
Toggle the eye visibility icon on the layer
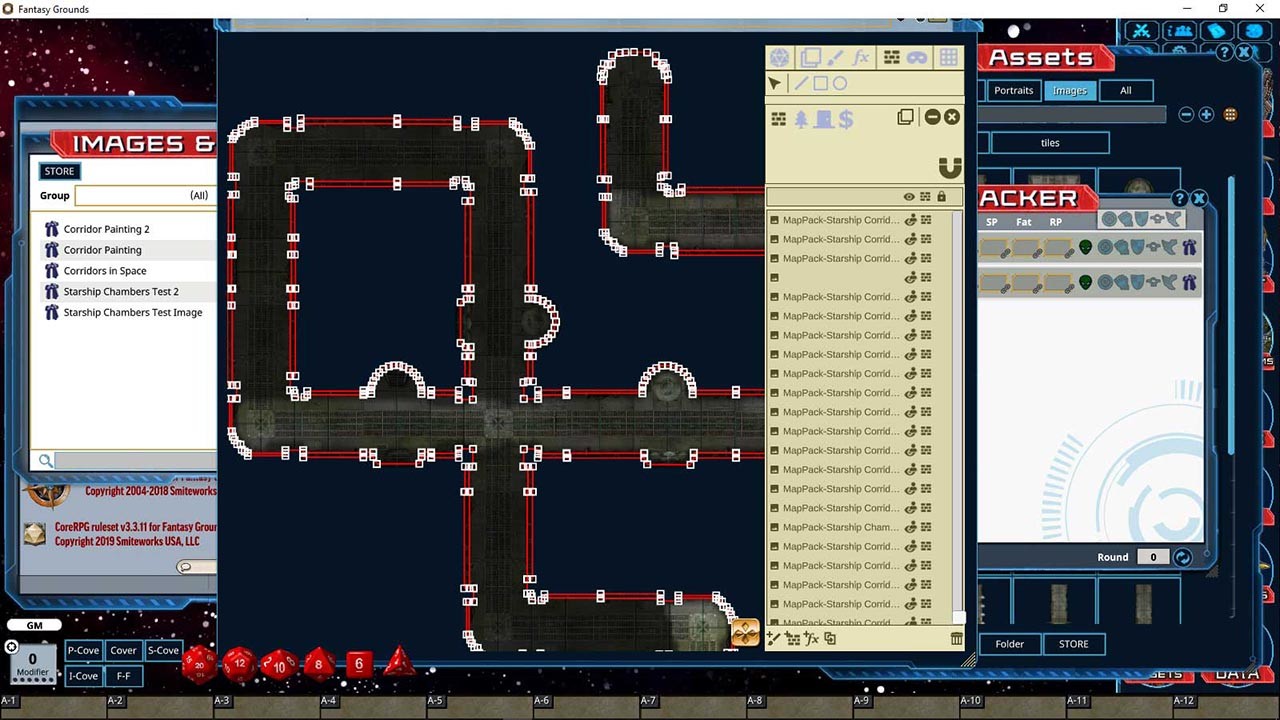coord(909,197)
